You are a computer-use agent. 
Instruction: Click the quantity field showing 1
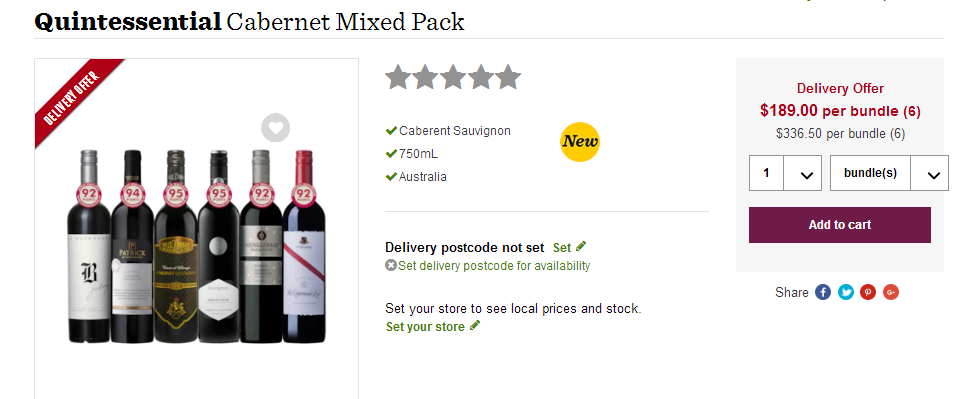(766, 173)
